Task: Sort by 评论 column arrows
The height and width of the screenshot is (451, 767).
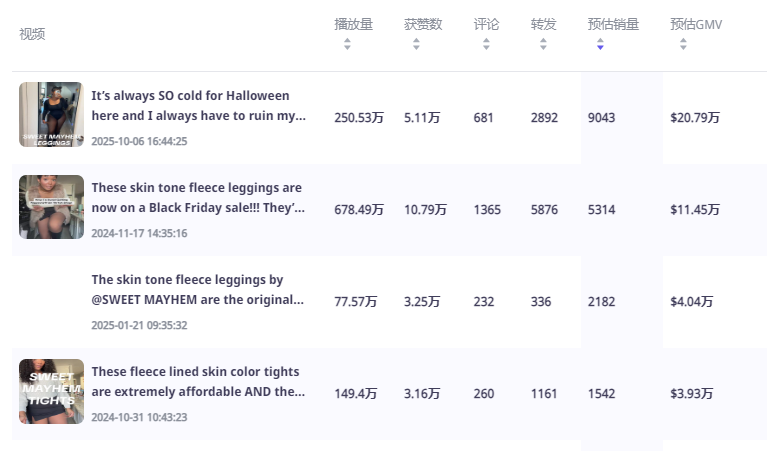Action: [486, 44]
